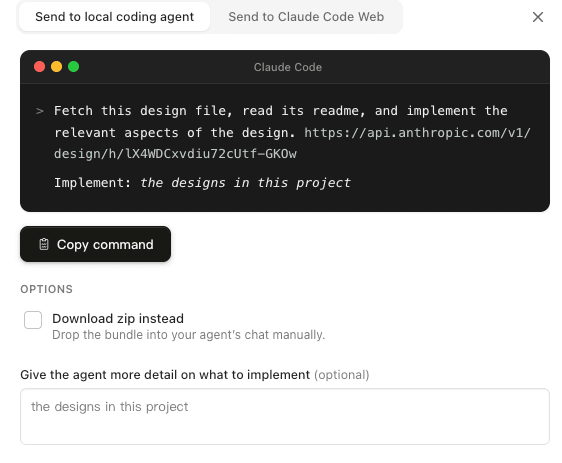This screenshot has width=562, height=463.
Task: Click the clipboard icon on Copy command
Action: point(44,244)
